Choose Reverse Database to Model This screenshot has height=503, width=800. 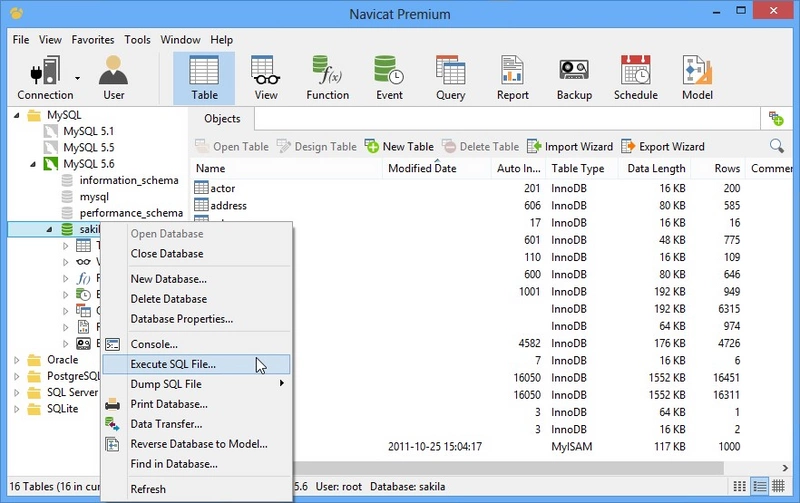(196, 444)
